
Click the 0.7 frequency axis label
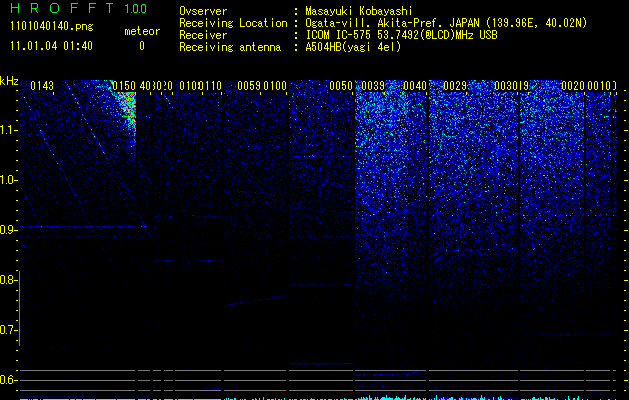(8, 330)
